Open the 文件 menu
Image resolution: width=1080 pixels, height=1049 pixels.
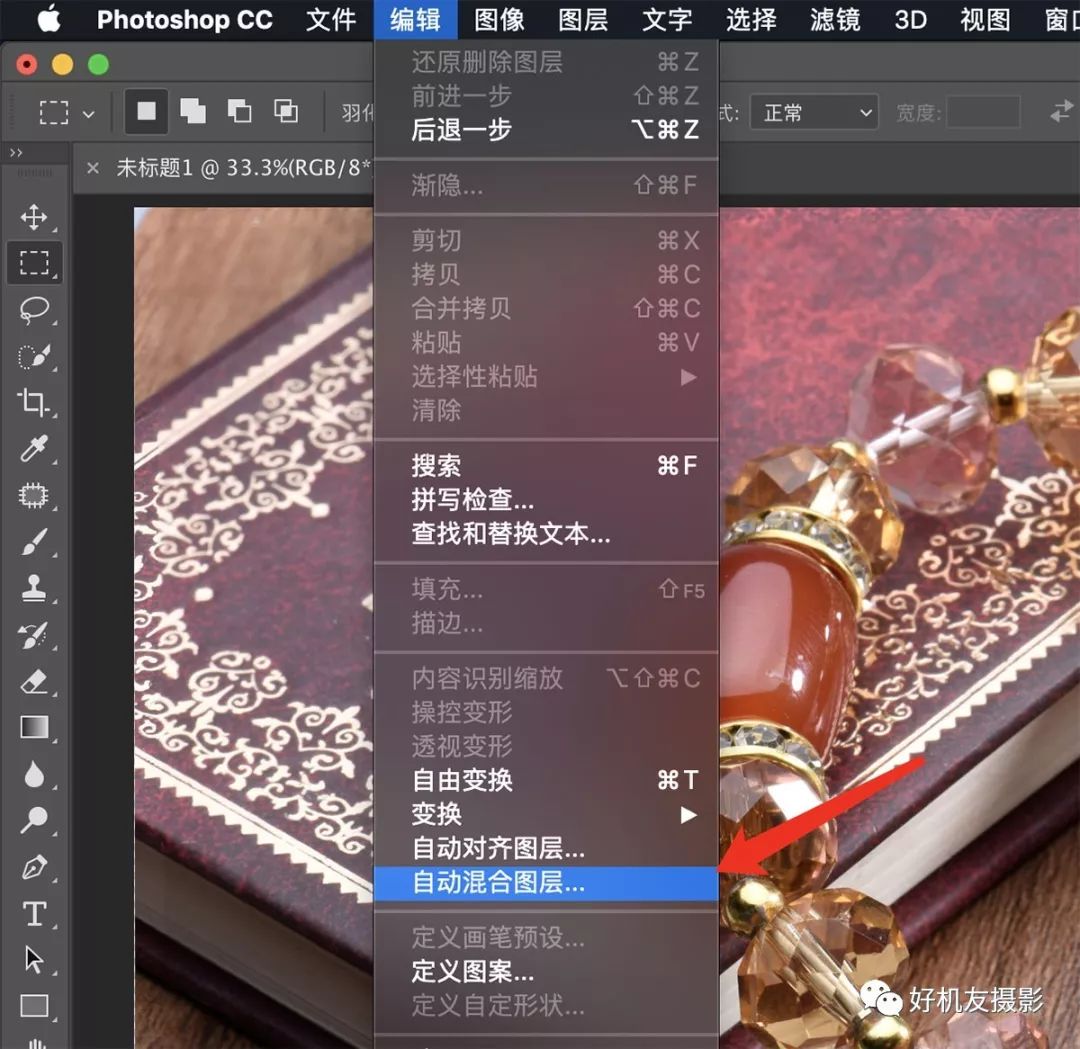331,19
